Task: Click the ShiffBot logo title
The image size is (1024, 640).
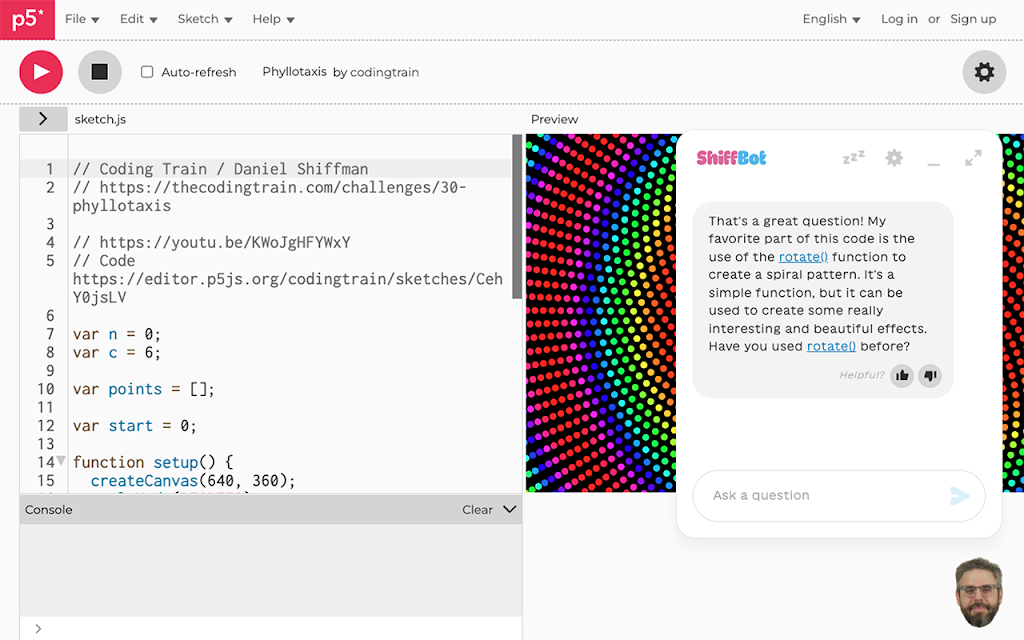Action: tap(731, 157)
